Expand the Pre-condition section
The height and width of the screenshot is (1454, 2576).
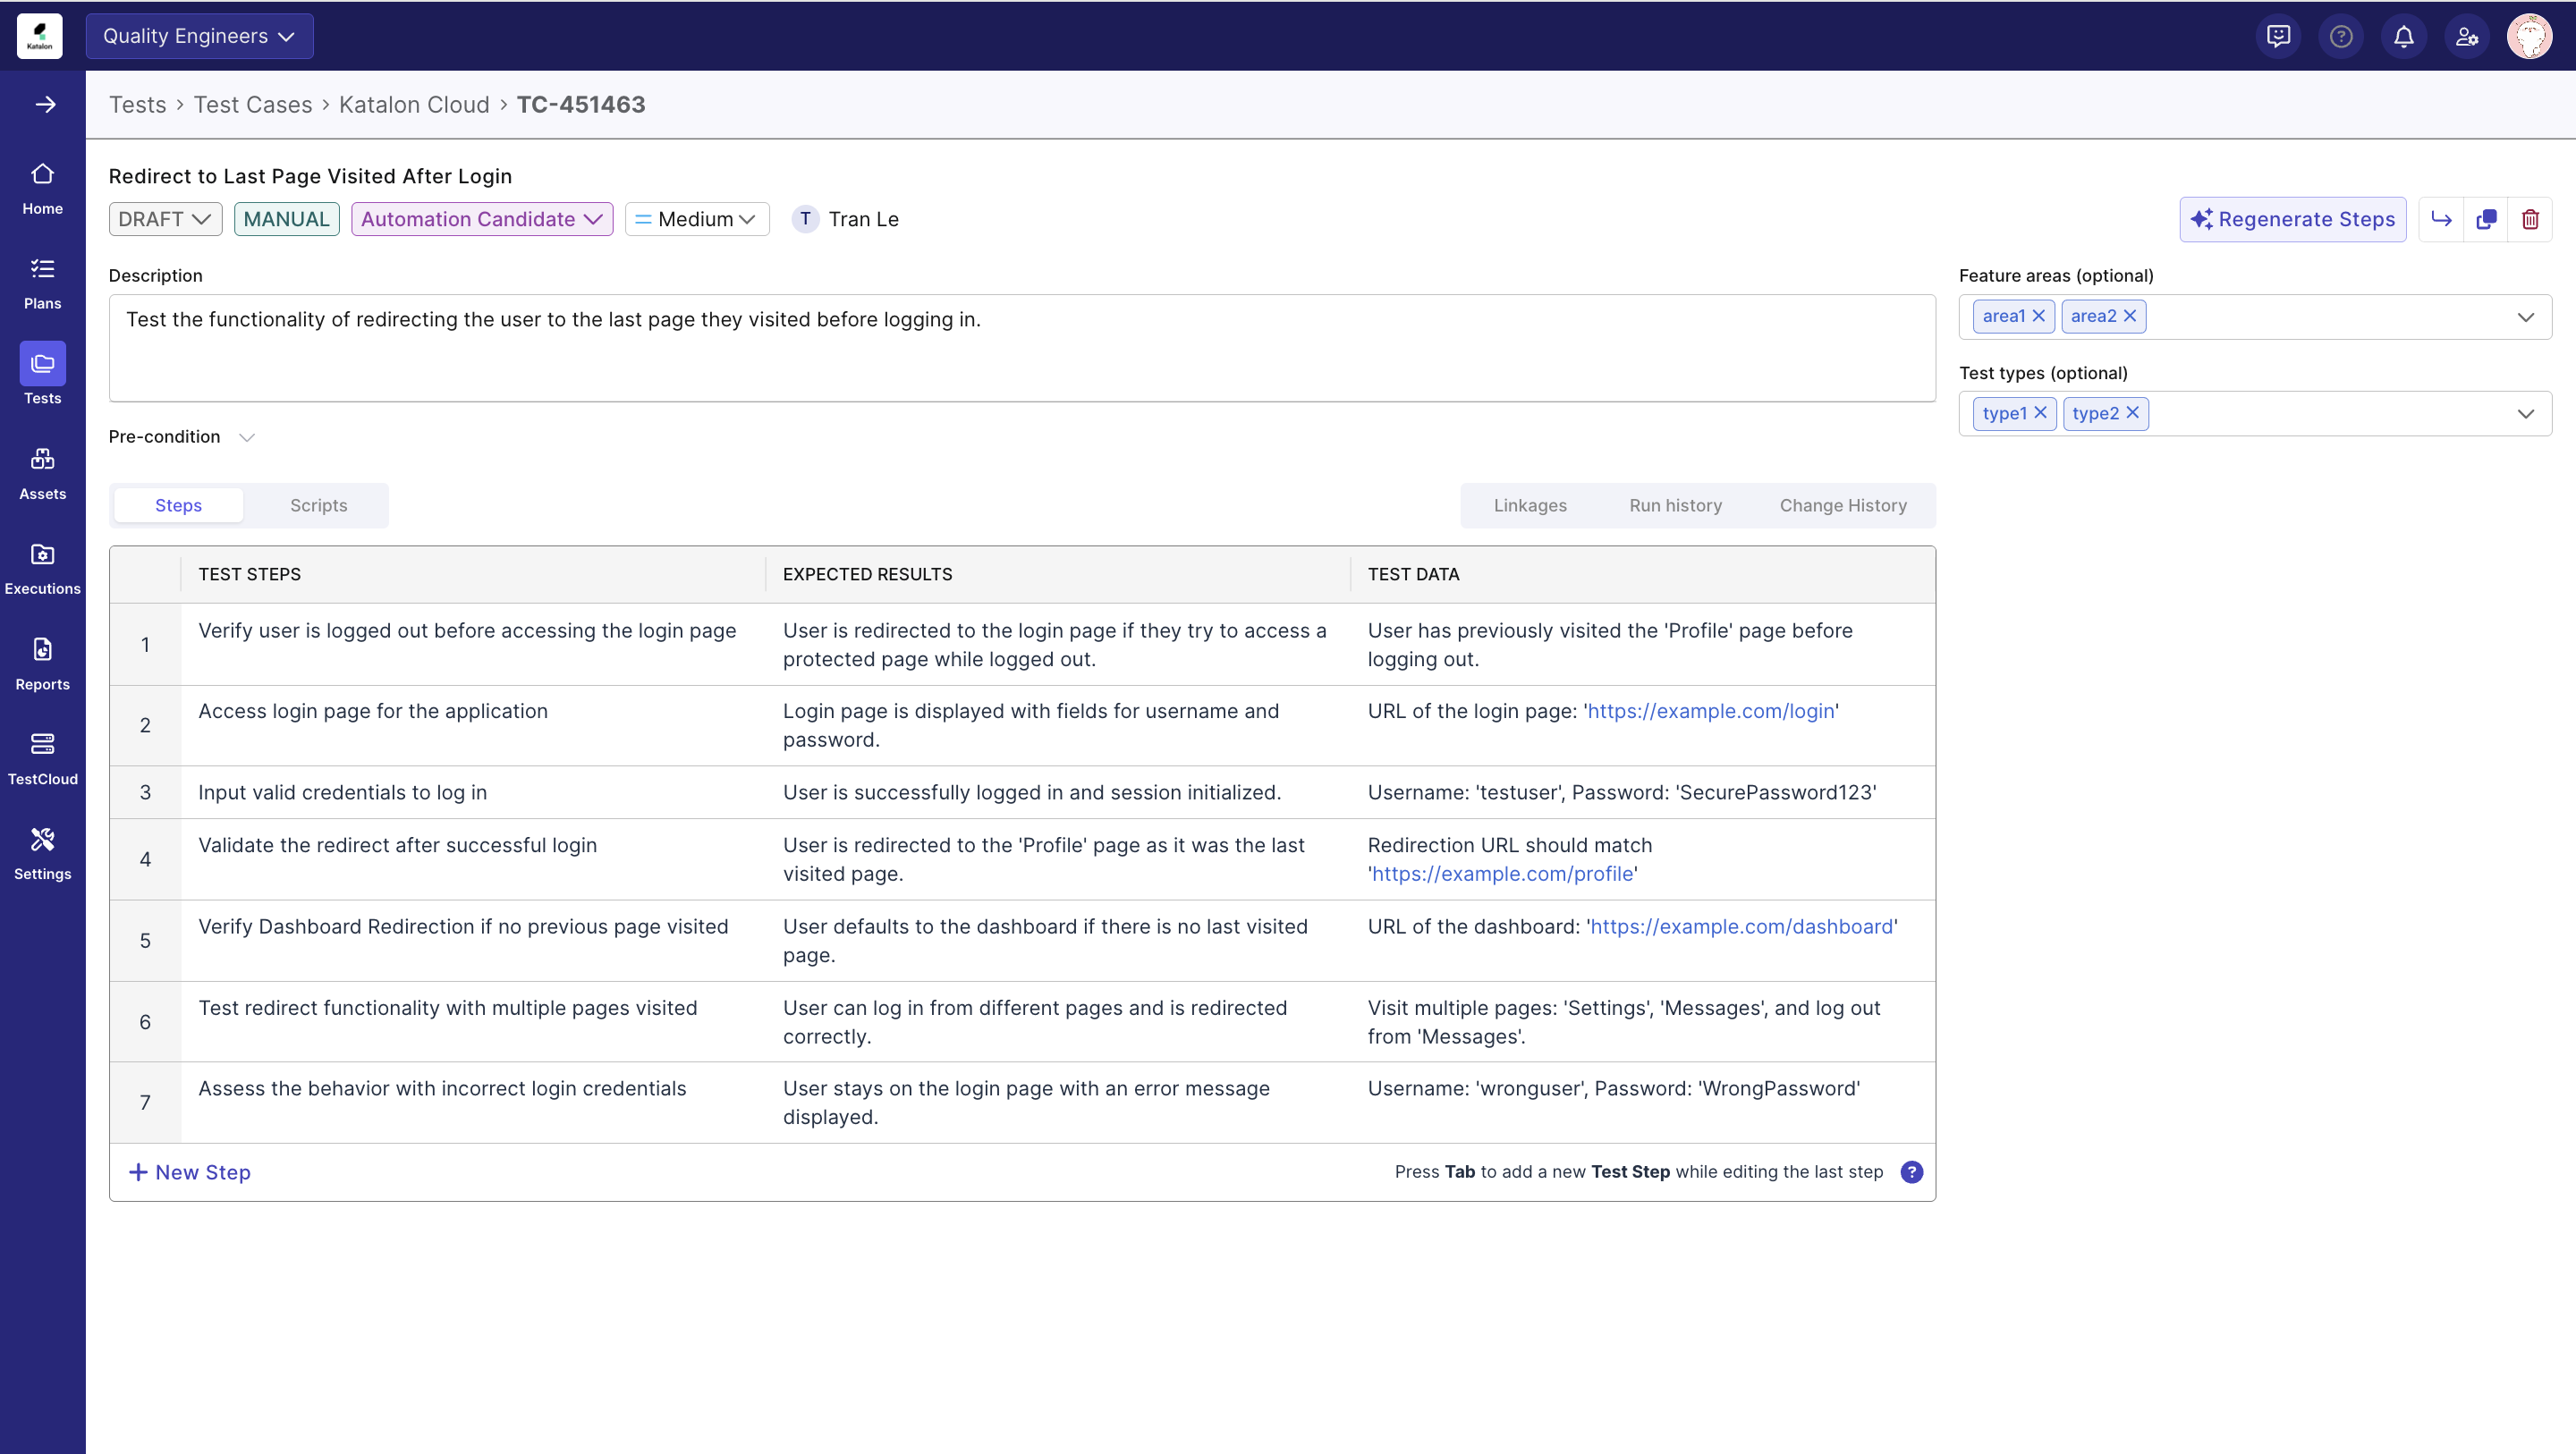point(247,437)
